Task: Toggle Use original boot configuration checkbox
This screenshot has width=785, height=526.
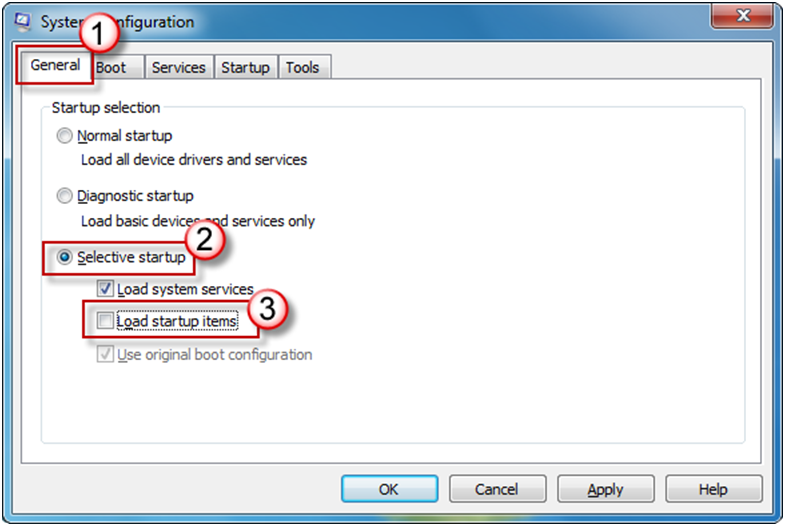Action: click(x=105, y=355)
